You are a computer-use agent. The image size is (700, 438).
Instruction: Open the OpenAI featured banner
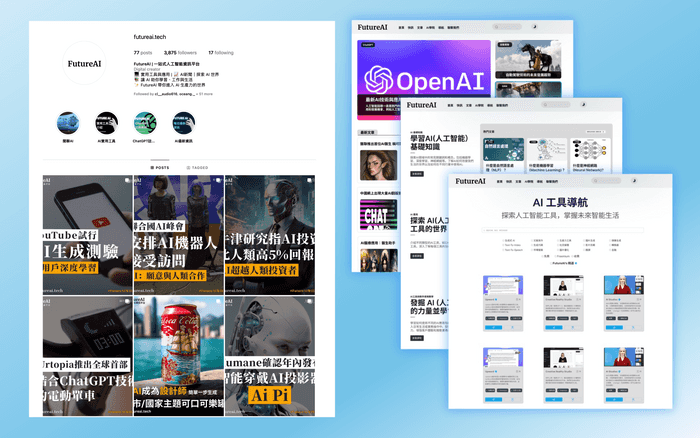pos(424,80)
